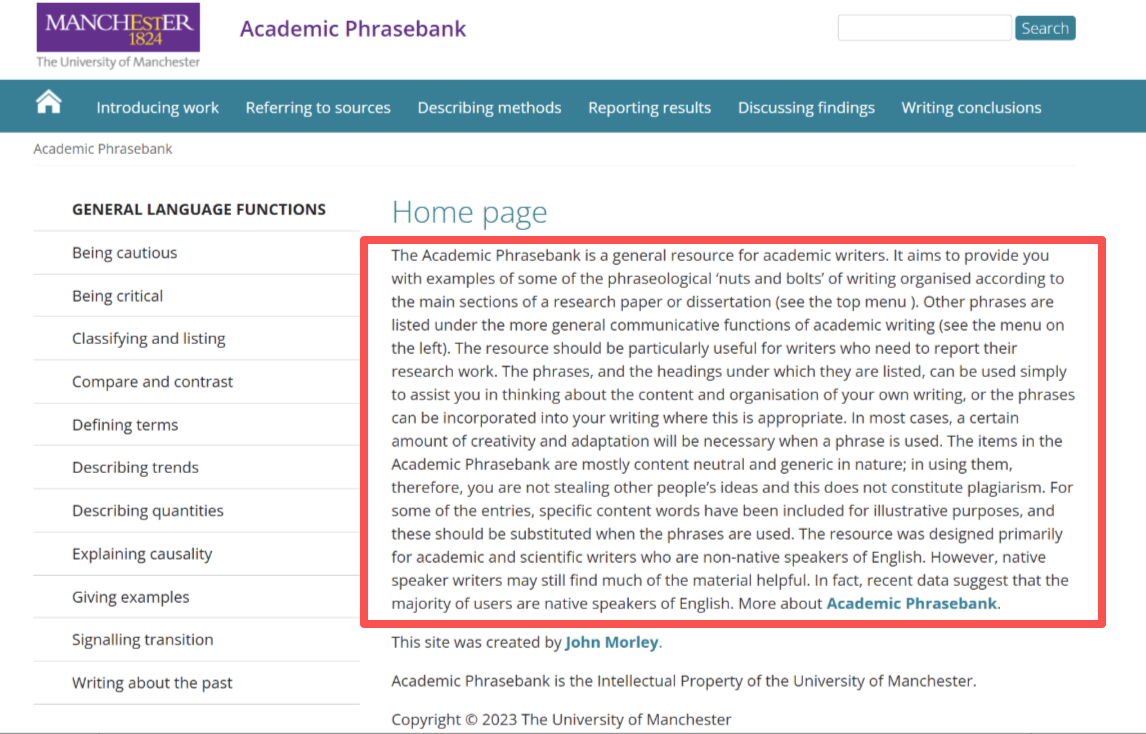Viewport: 1146px width, 734px height.
Task: Click the Academic Phrasebank breadcrumb link
Action: [x=103, y=149]
